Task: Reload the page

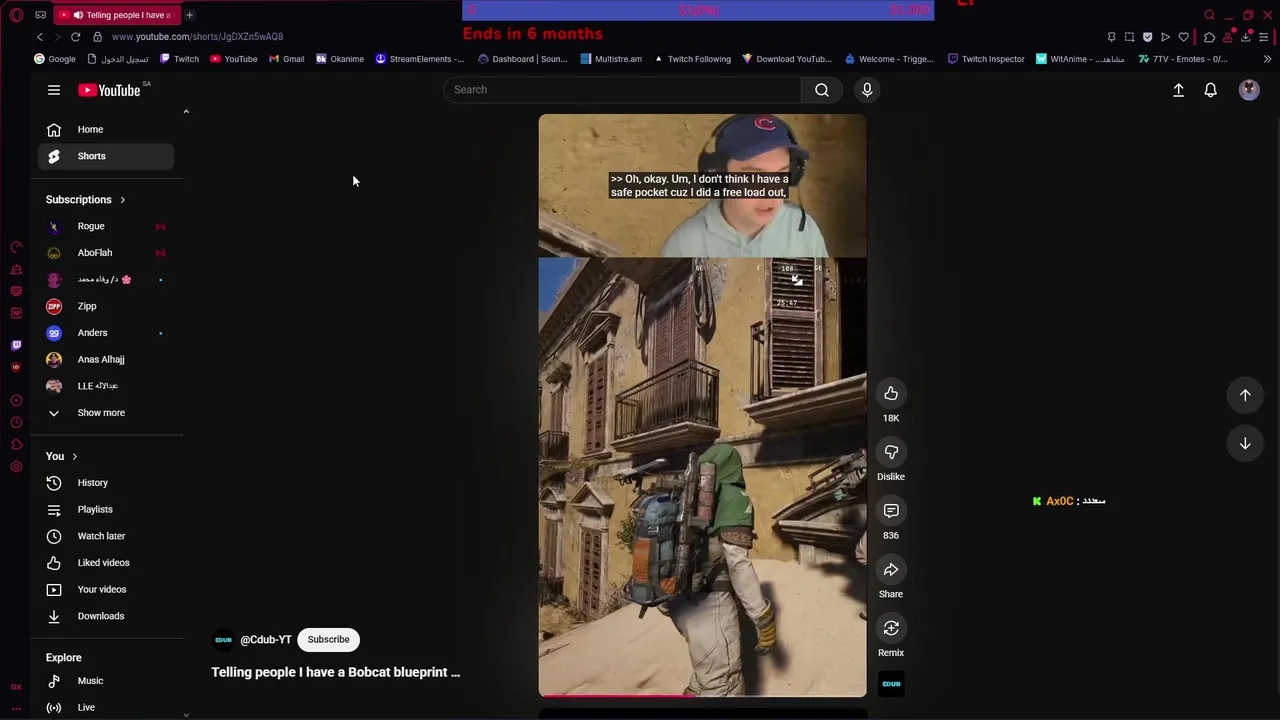Action: (75, 37)
